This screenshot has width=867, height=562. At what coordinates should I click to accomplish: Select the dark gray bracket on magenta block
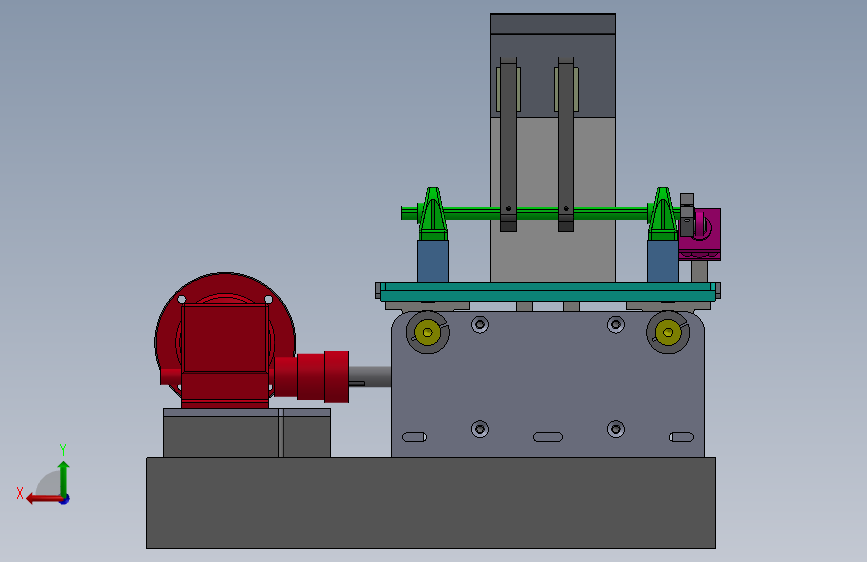tap(687, 215)
